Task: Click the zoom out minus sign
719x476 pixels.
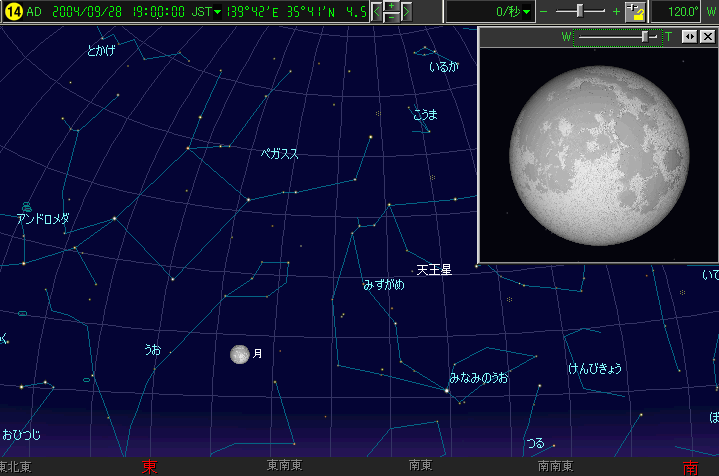Action: 544,12
